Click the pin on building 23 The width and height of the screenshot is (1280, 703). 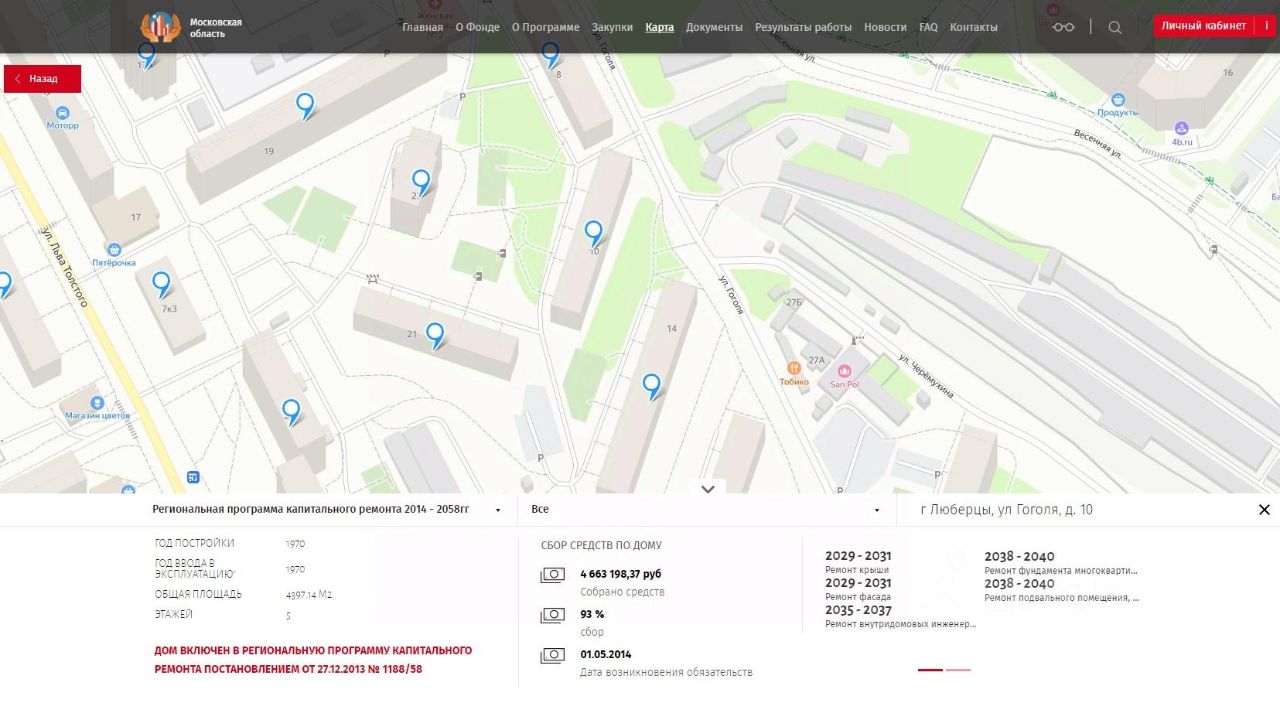[x=421, y=181]
